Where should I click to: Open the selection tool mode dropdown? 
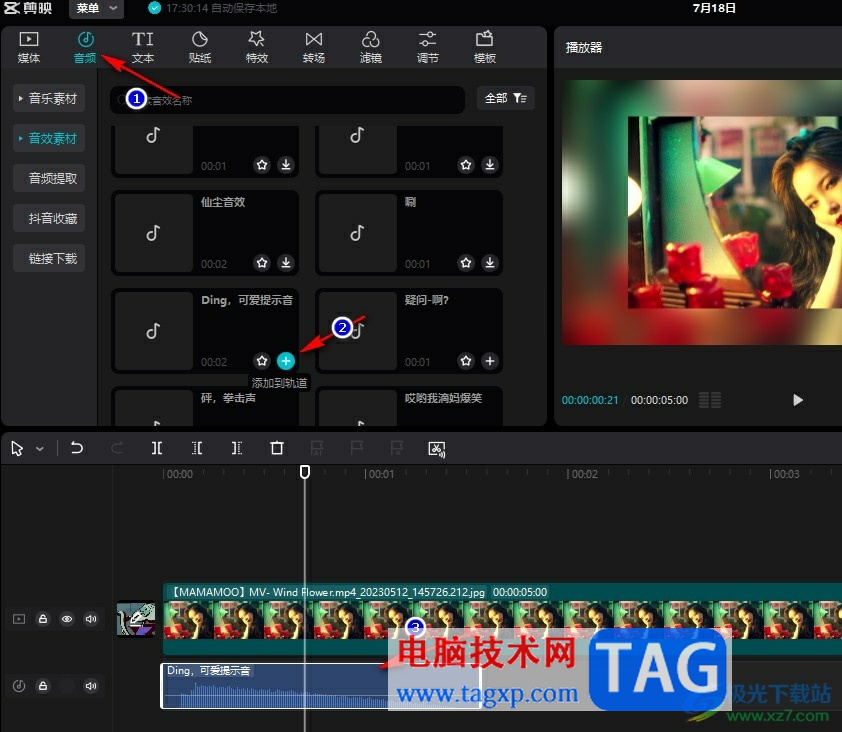40,449
